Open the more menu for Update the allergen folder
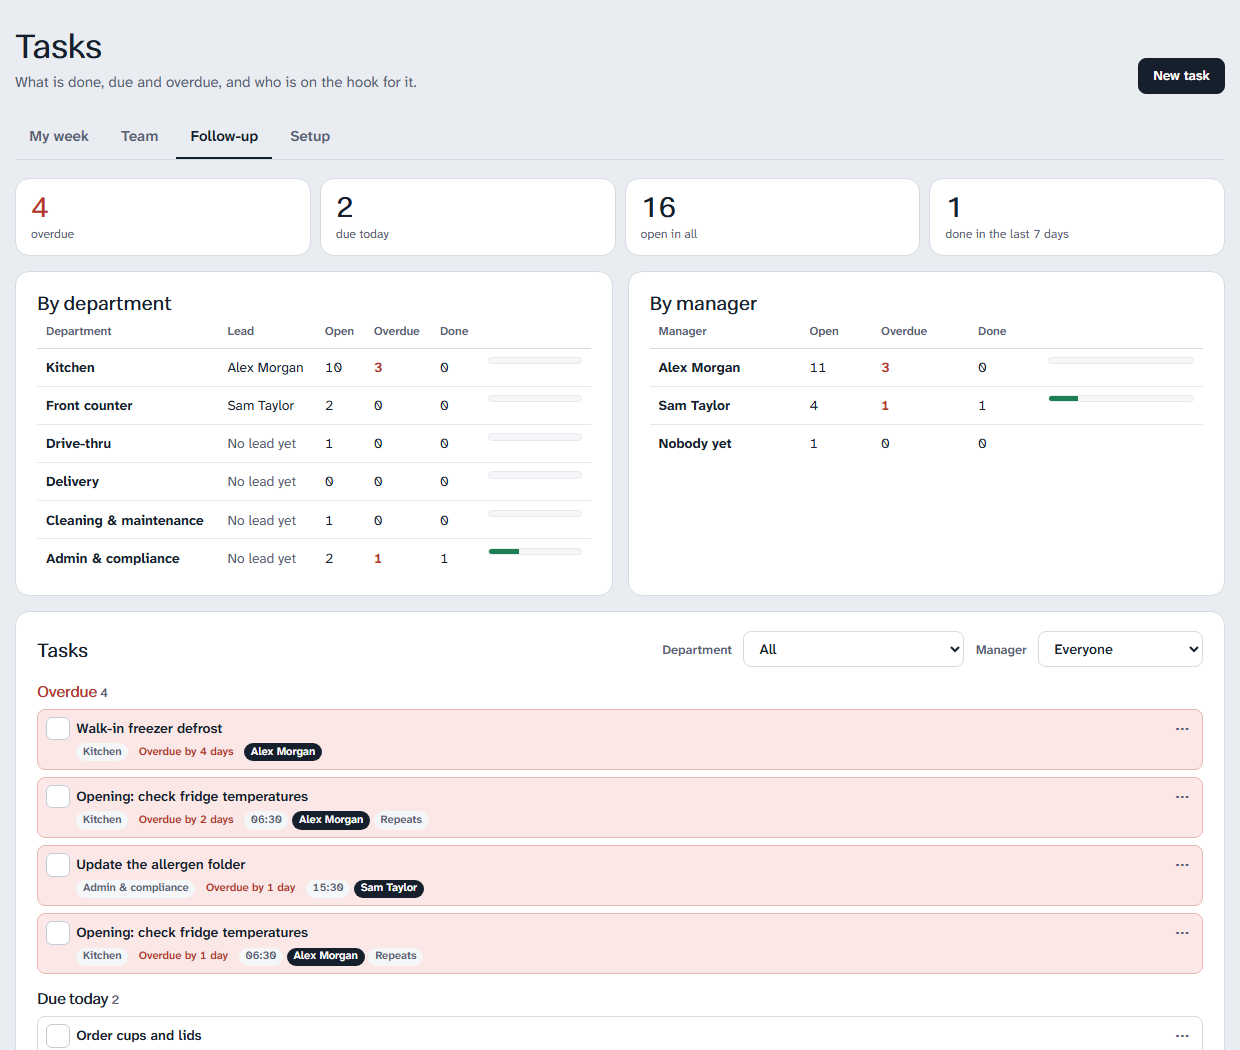The image size is (1240, 1050). [x=1182, y=865]
